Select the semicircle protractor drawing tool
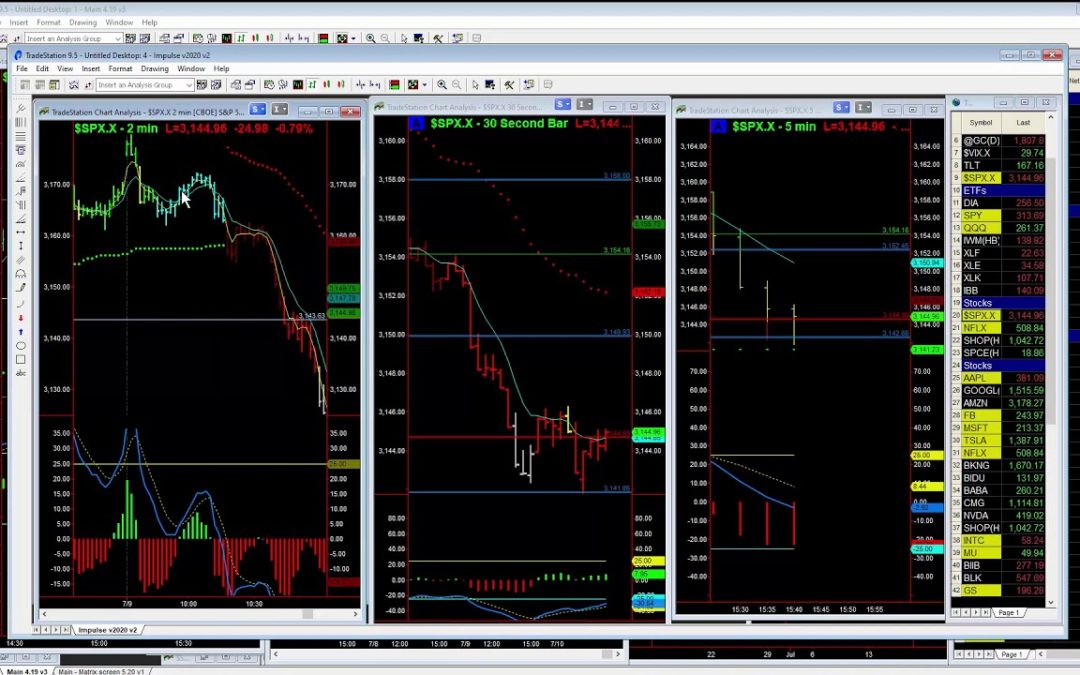Screen dimensions: 1080x675 pos(21,273)
